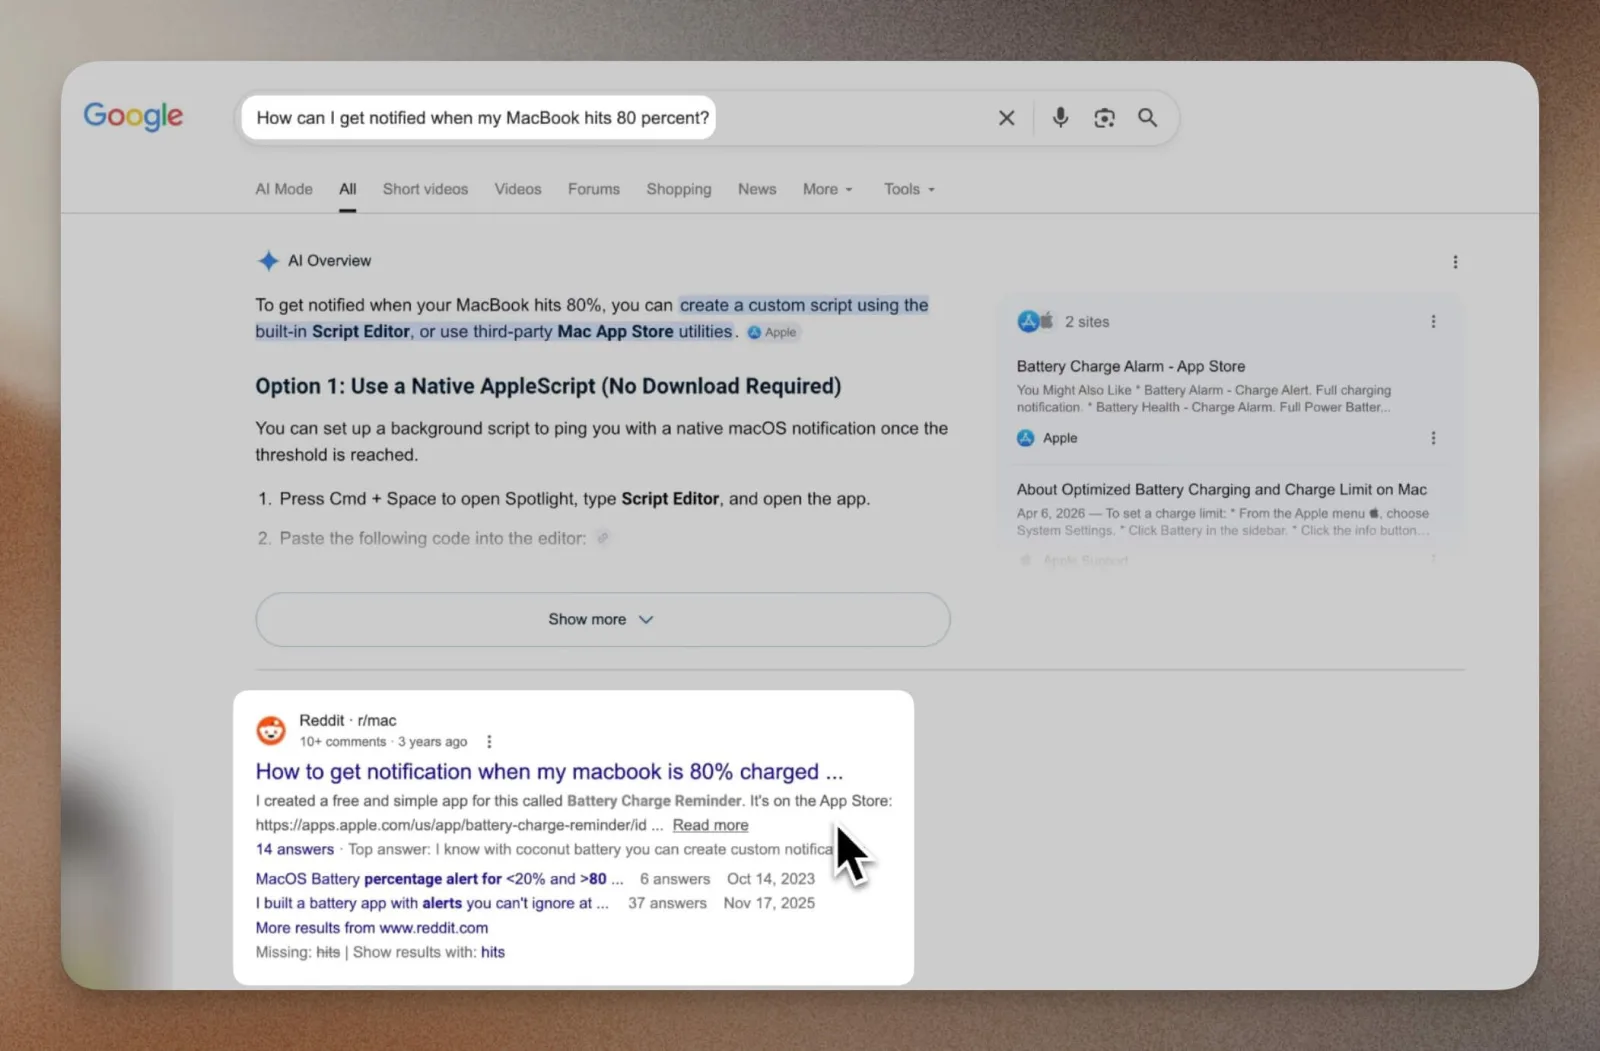The height and width of the screenshot is (1051, 1600).
Task: Click the Apple source chip in overview
Action: (x=772, y=332)
